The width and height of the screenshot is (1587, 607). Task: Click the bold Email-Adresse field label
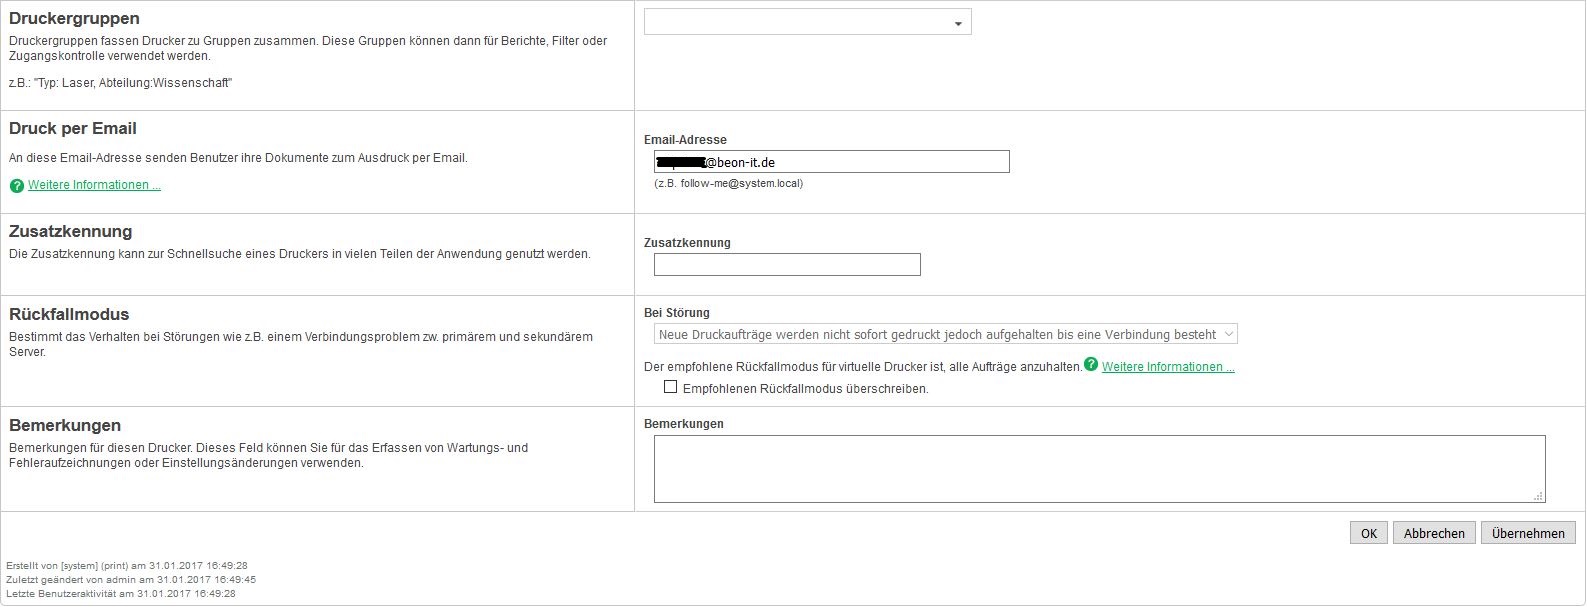(685, 140)
